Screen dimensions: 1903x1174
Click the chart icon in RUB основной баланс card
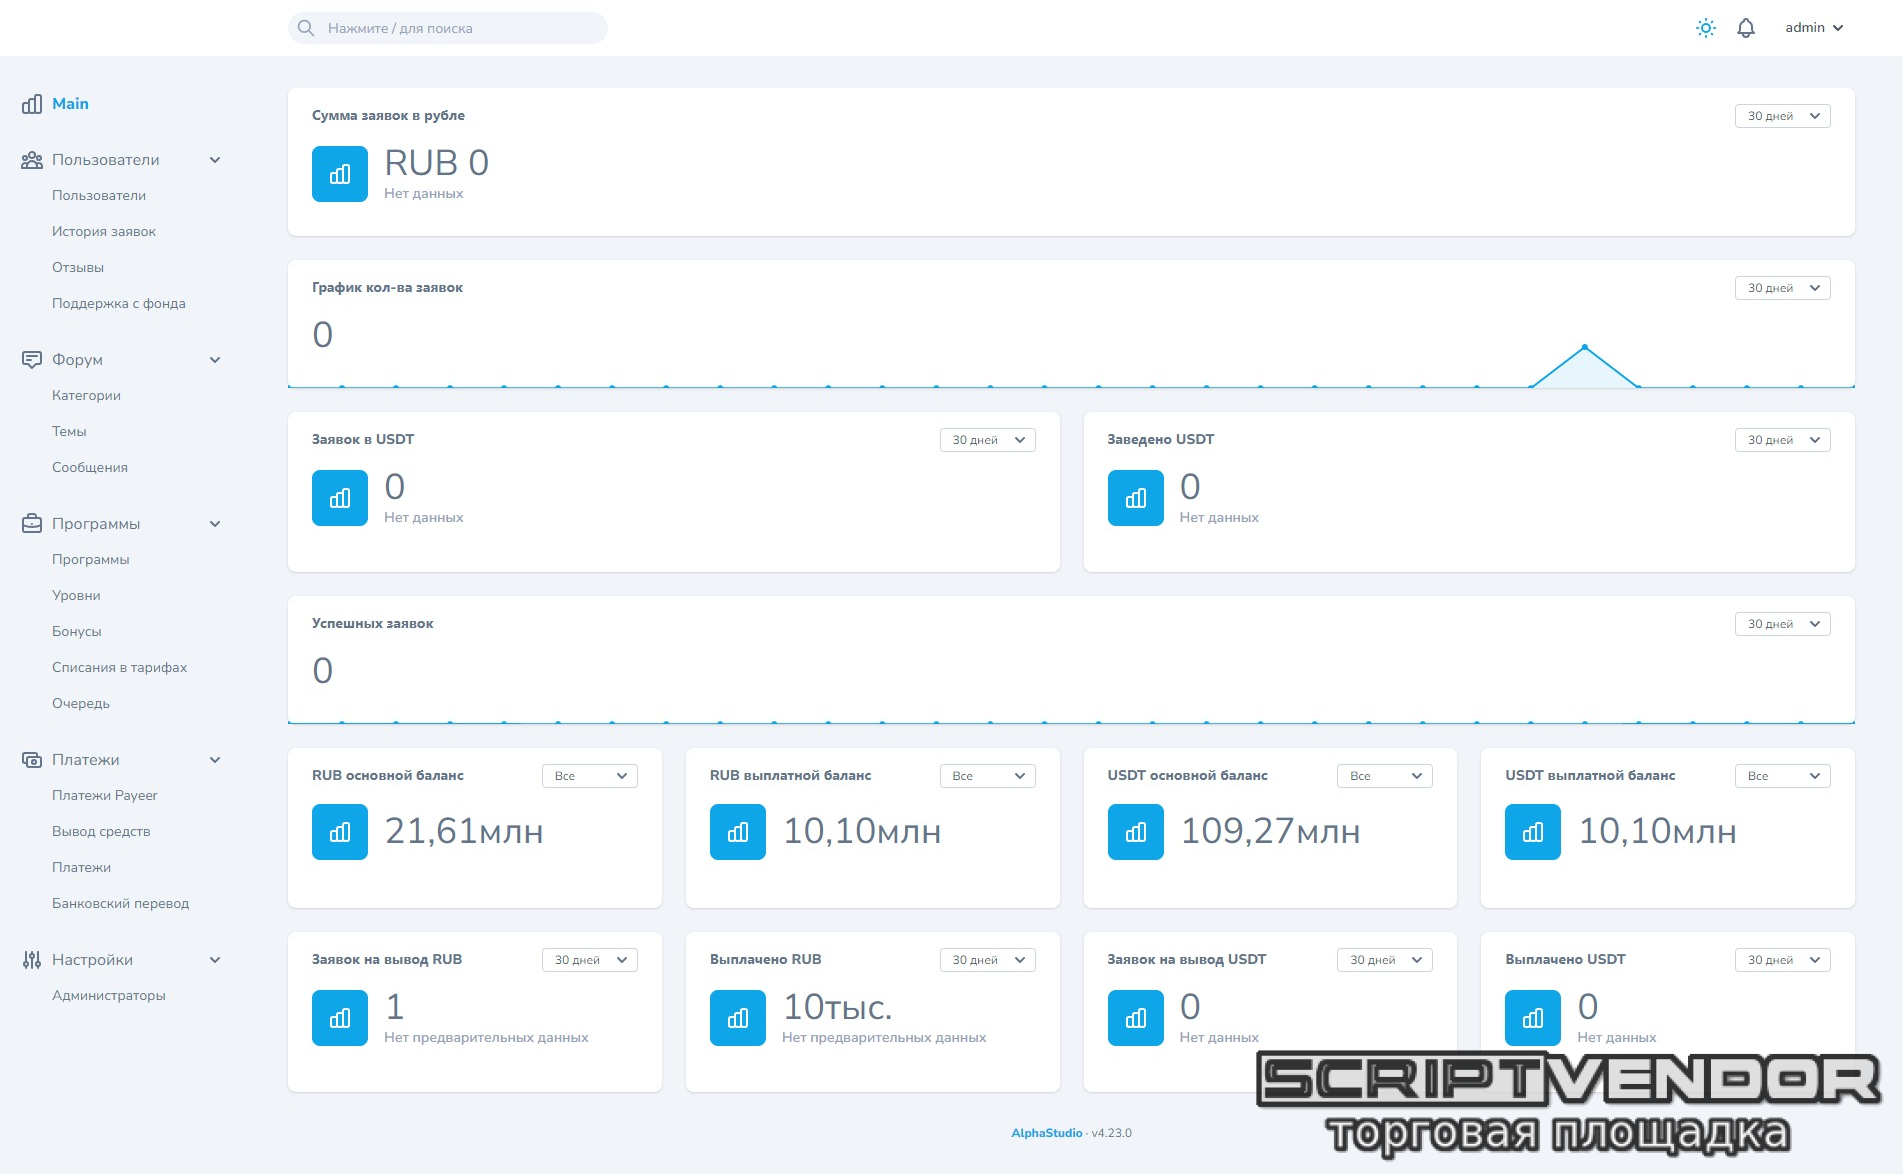tap(340, 832)
